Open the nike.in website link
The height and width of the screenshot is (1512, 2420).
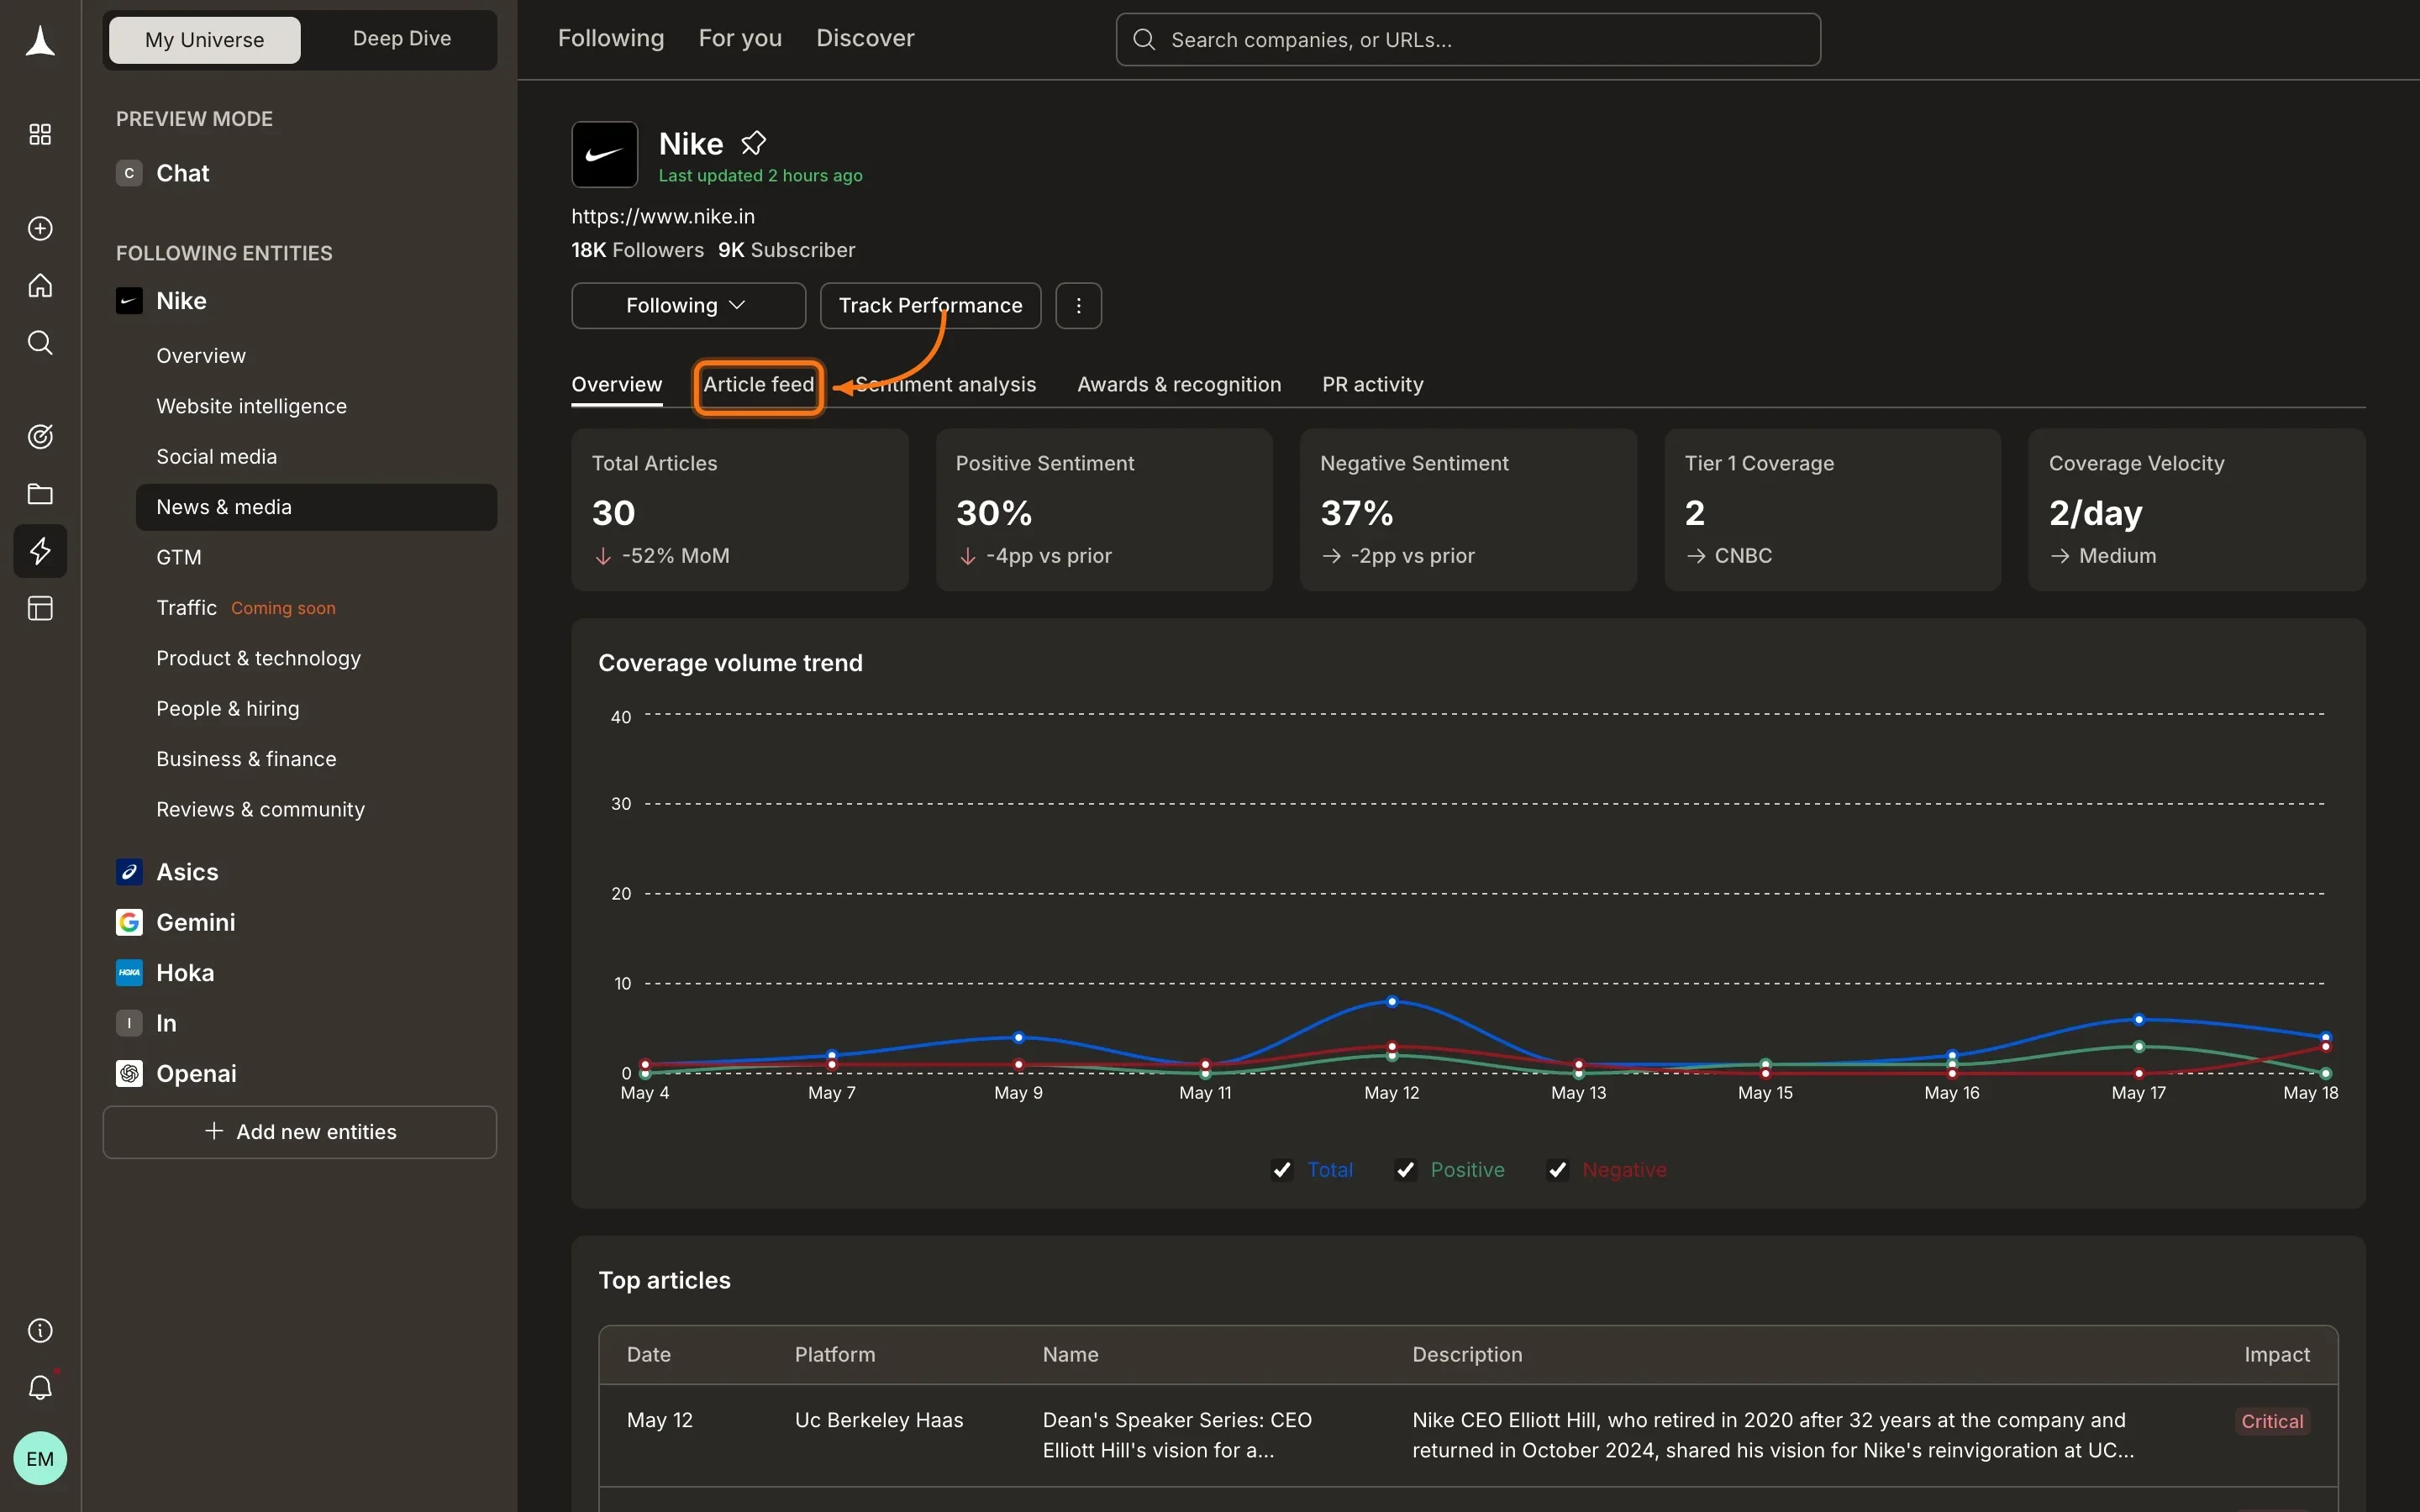pyautogui.click(x=663, y=217)
